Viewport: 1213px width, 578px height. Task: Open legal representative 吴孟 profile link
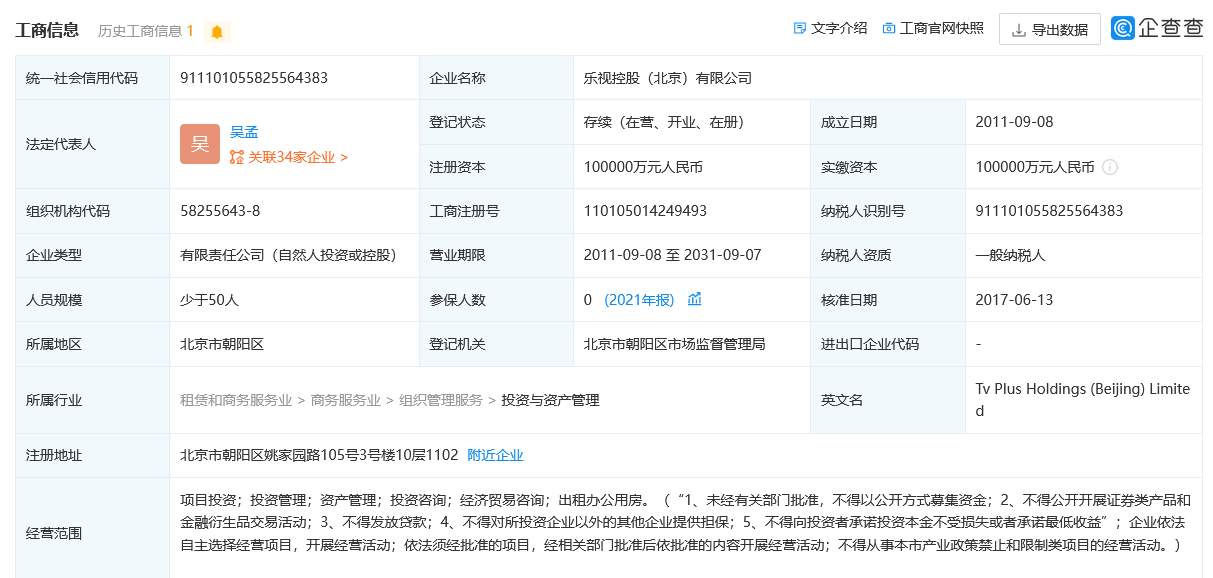coord(244,132)
